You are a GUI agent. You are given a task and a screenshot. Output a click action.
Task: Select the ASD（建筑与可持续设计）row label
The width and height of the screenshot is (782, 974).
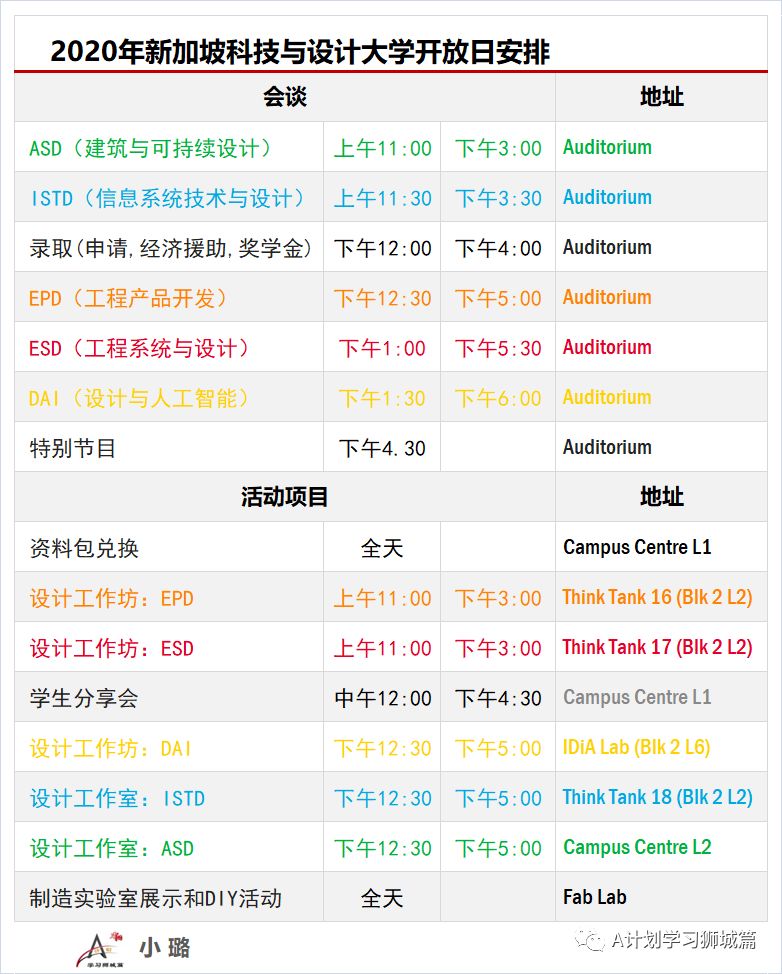click(151, 148)
